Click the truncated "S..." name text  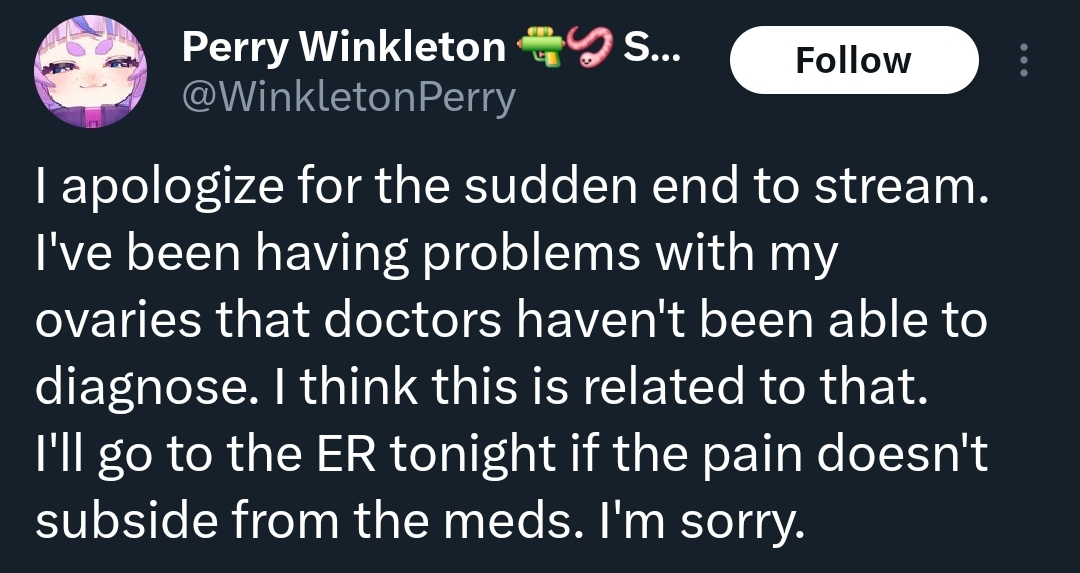tap(650, 45)
